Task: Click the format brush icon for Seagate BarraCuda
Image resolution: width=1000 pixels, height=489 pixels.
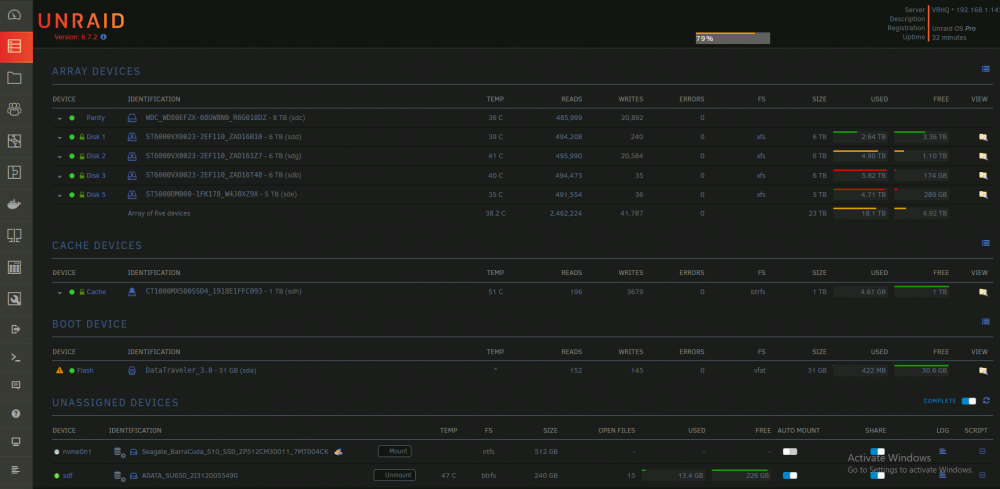Action: click(338, 451)
